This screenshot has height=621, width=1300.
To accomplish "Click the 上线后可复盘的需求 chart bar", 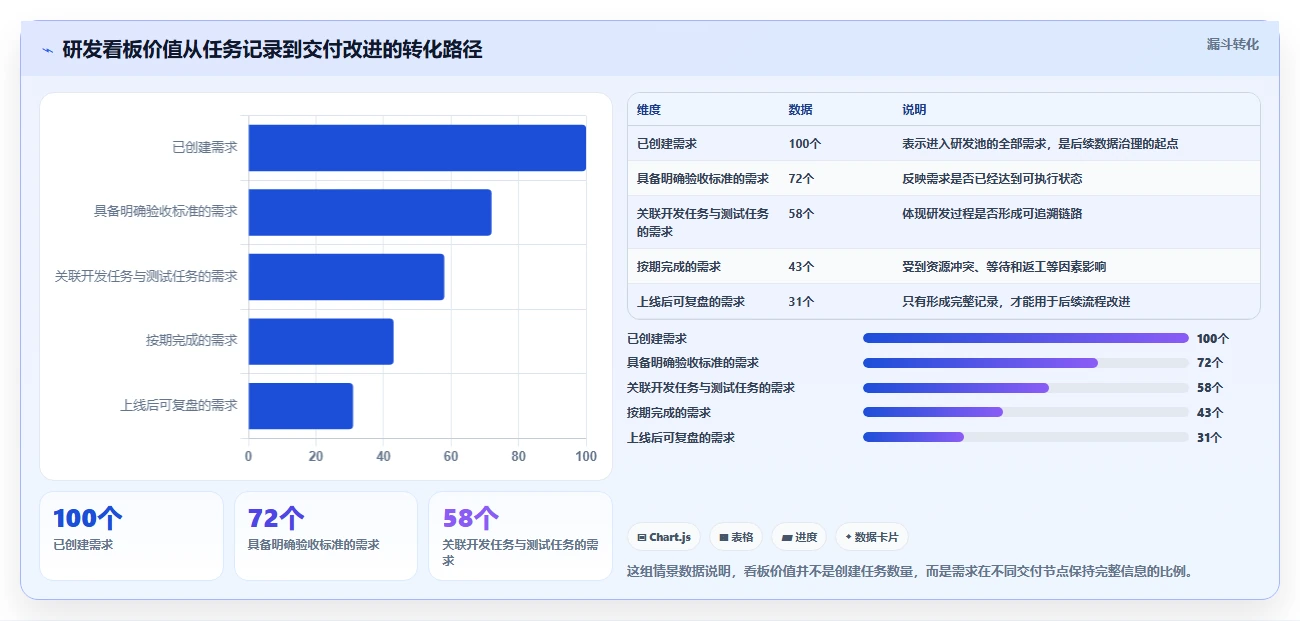I will 301,406.
